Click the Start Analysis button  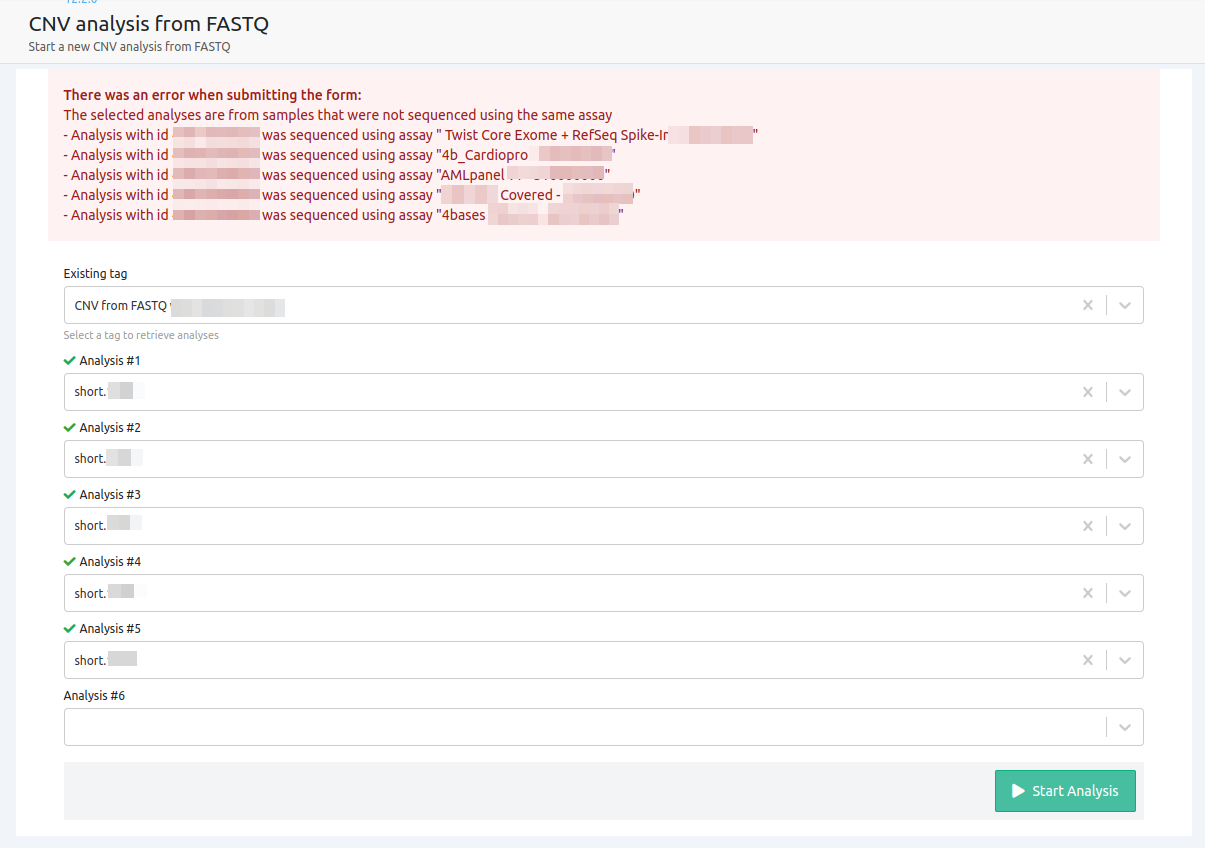point(1065,791)
